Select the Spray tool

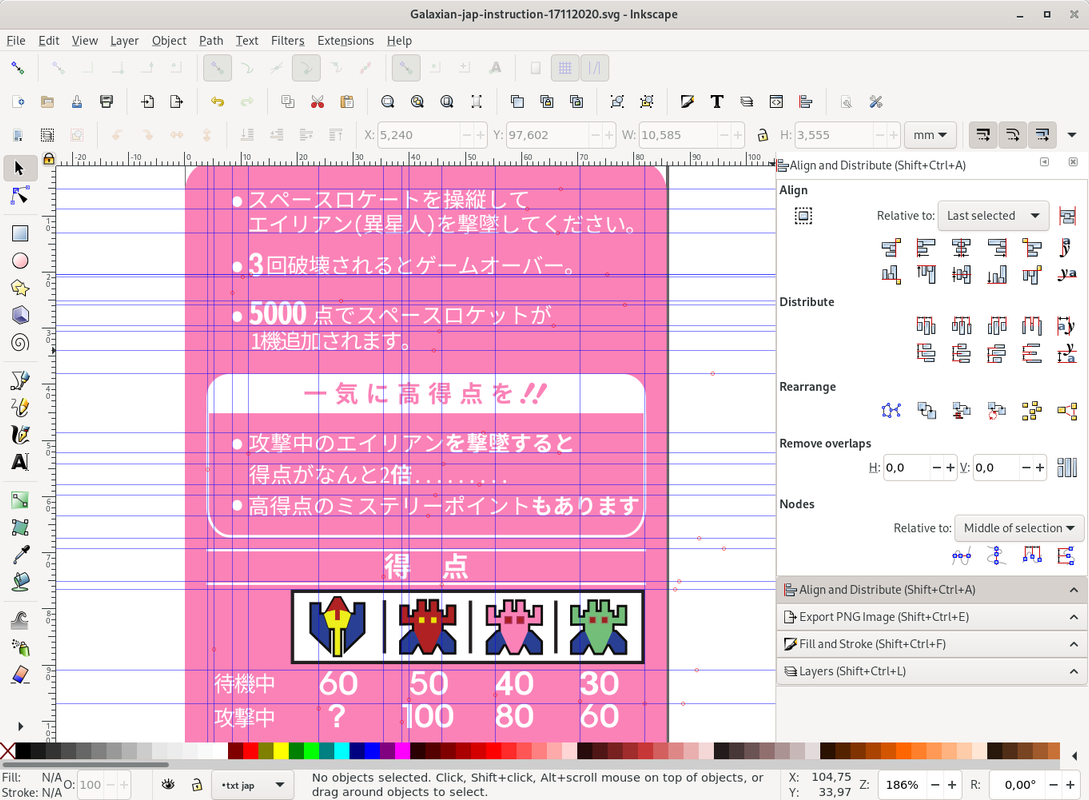(x=19, y=647)
